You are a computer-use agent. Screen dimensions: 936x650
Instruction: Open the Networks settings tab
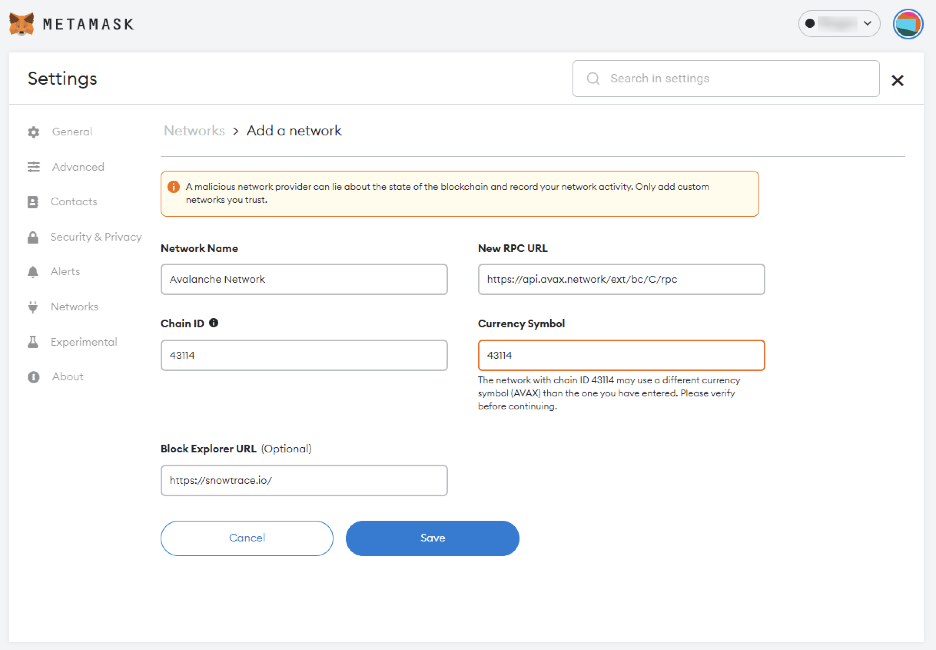(74, 306)
